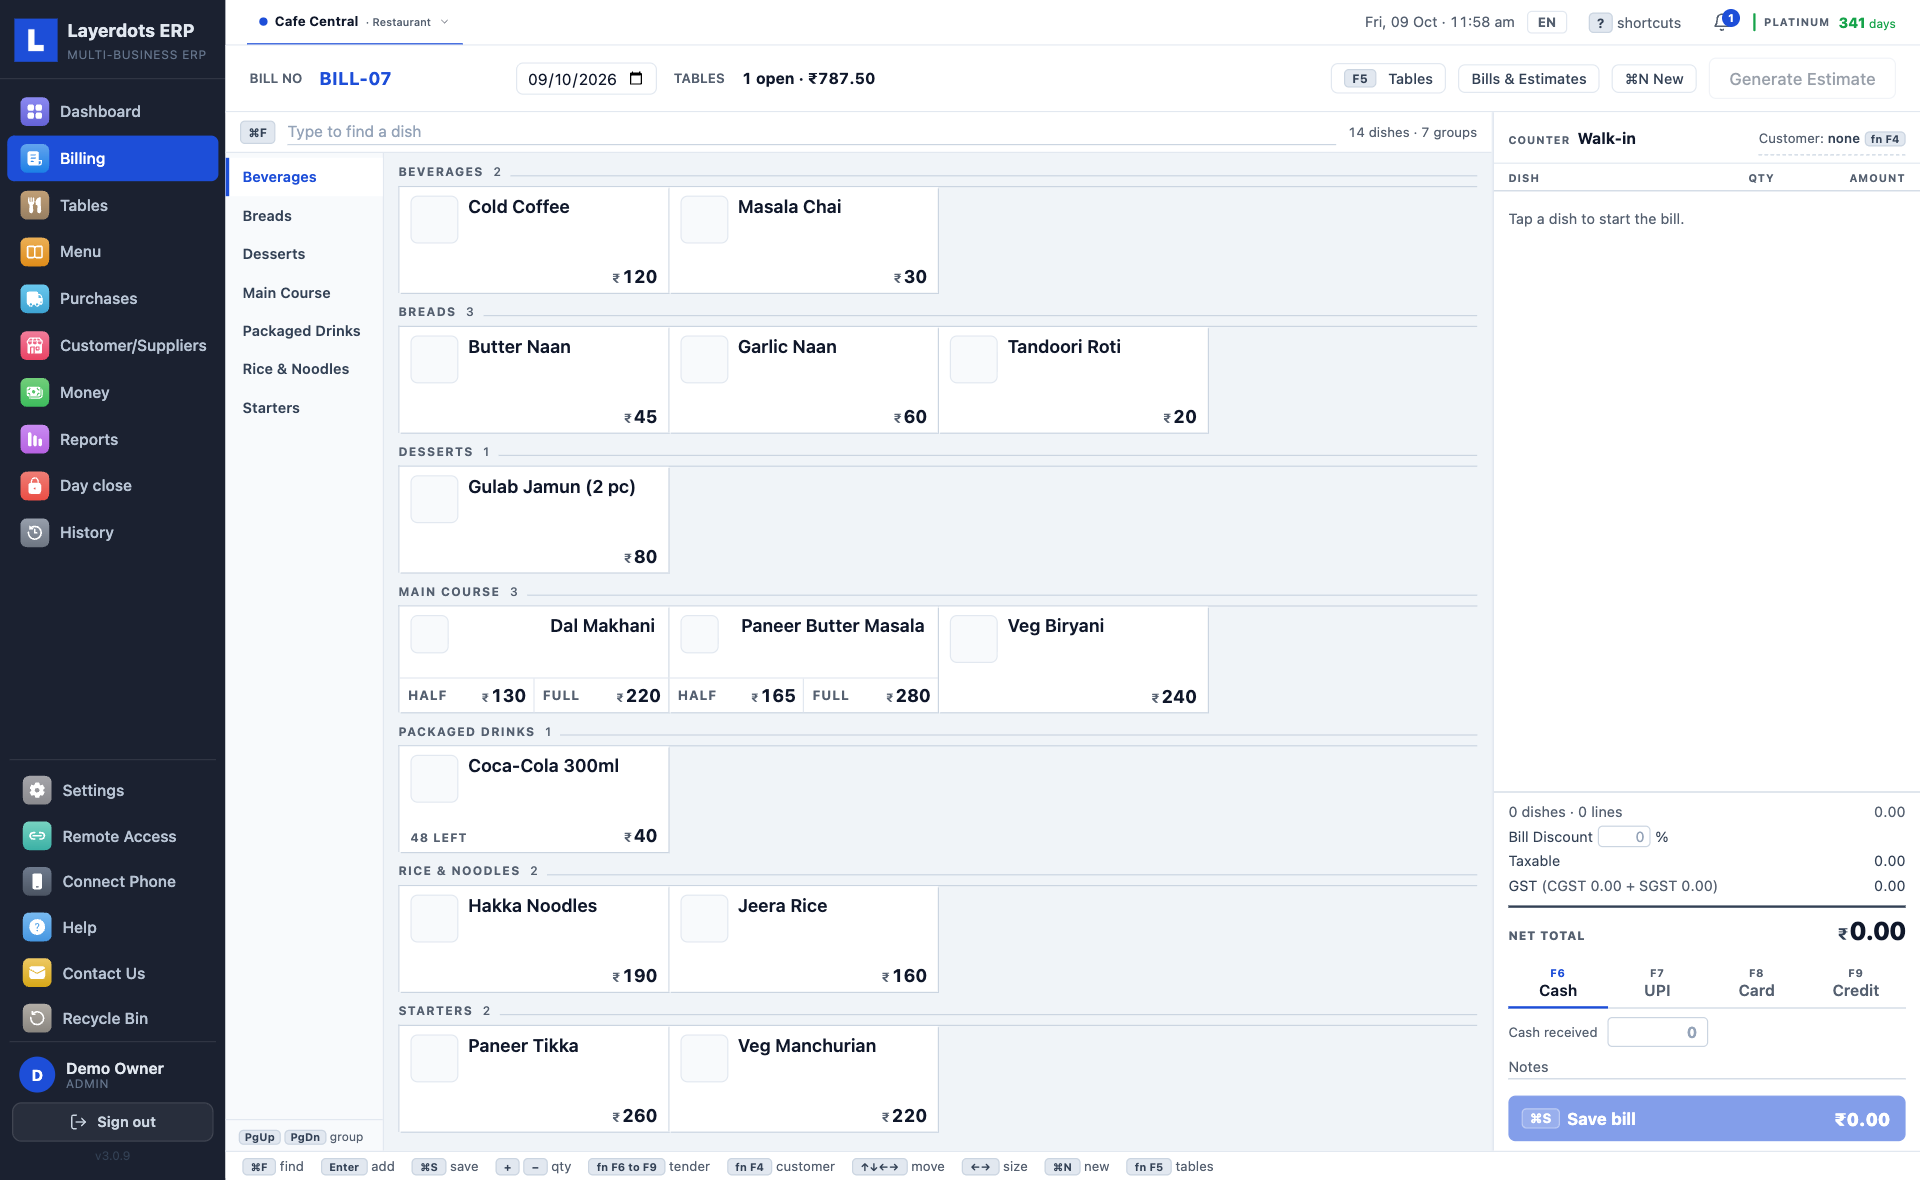Jump to the Breads category
The width and height of the screenshot is (1920, 1180).
tap(304, 216)
